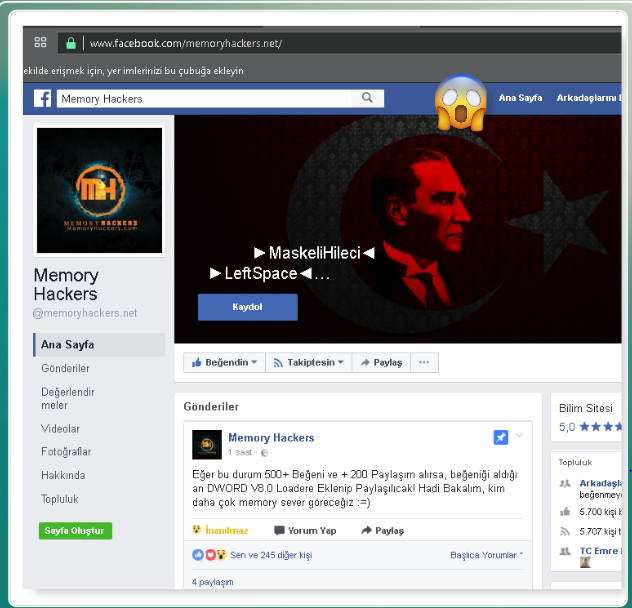Open the Gönderiler sidebar section
632x608 pixels.
click(65, 368)
